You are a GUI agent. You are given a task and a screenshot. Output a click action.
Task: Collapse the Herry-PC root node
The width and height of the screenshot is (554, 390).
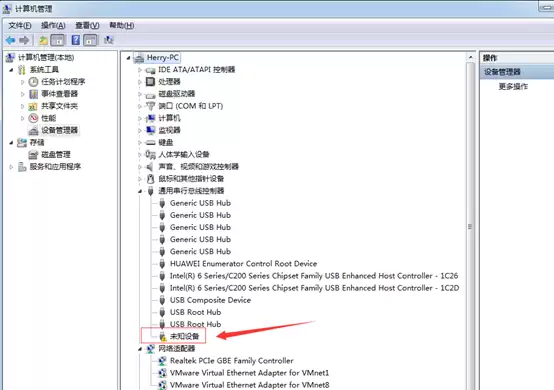pos(128,58)
